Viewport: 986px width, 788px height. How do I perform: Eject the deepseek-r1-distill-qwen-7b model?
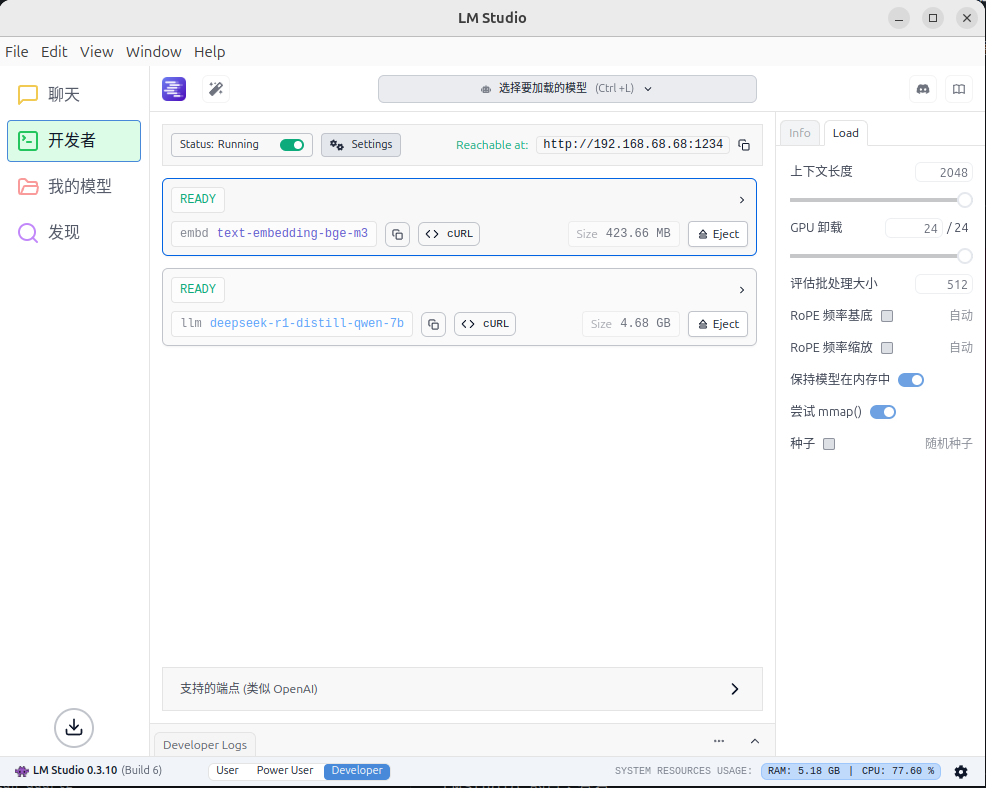717,324
